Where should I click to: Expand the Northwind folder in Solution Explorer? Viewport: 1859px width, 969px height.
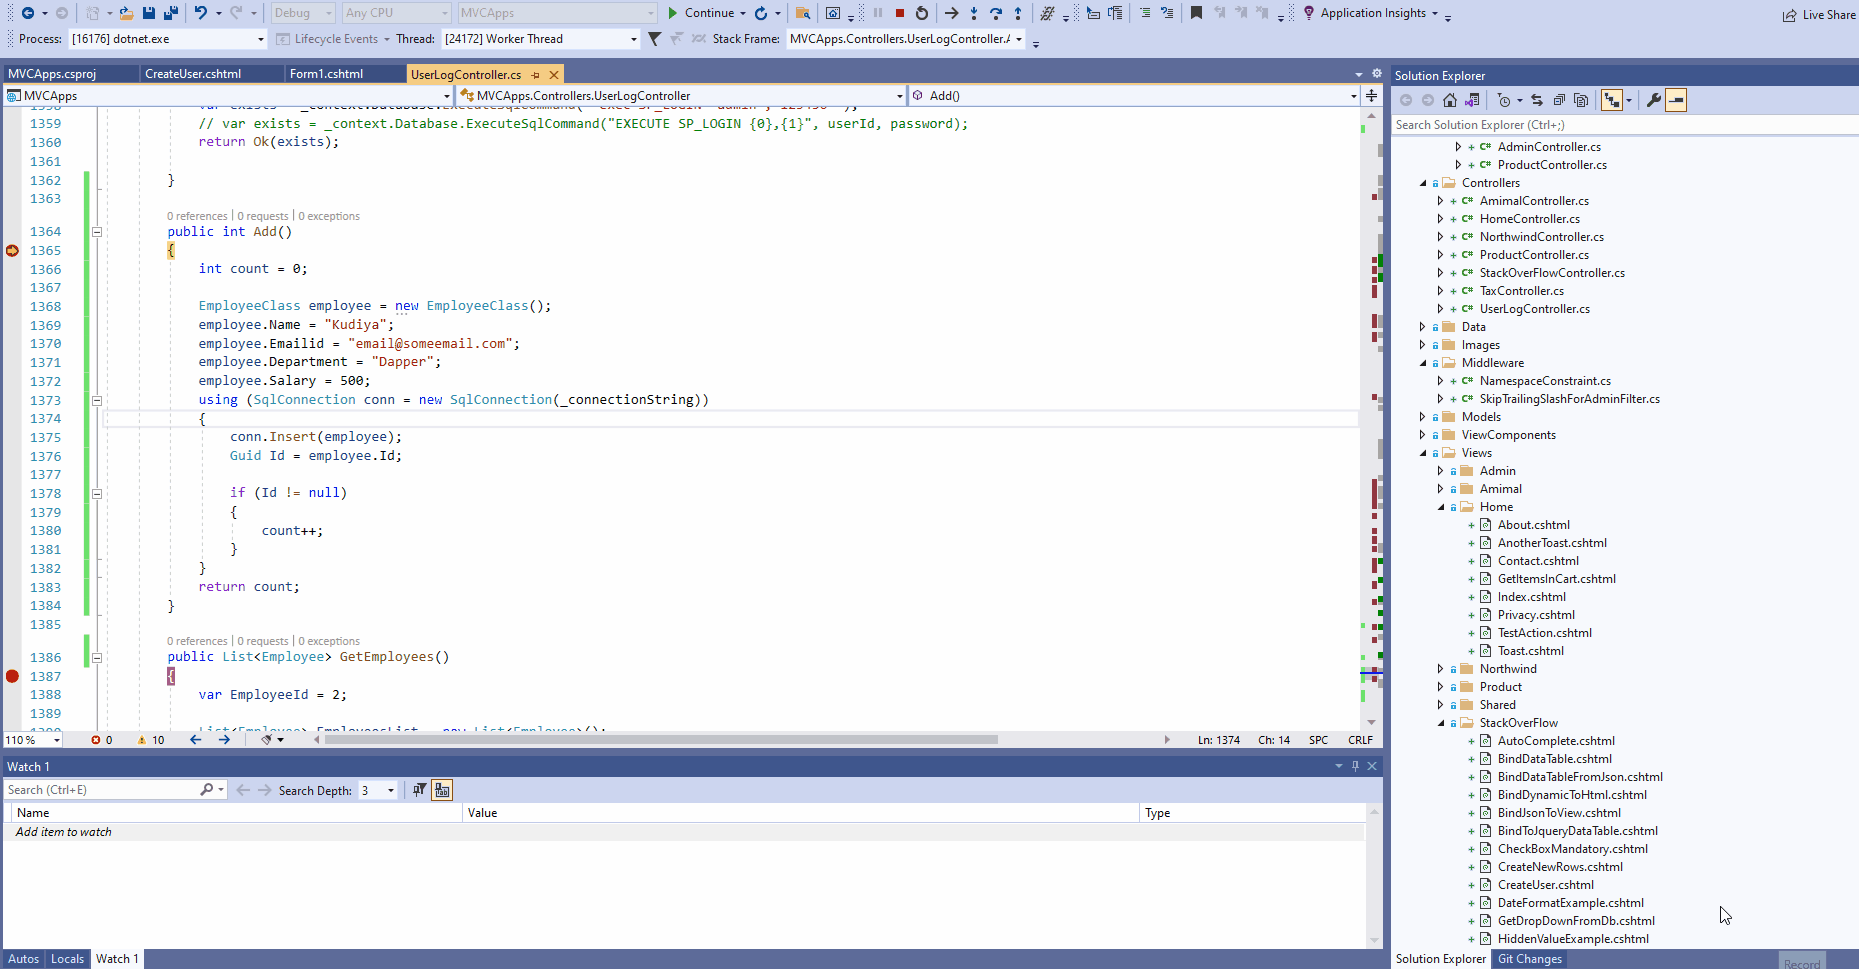tap(1440, 668)
